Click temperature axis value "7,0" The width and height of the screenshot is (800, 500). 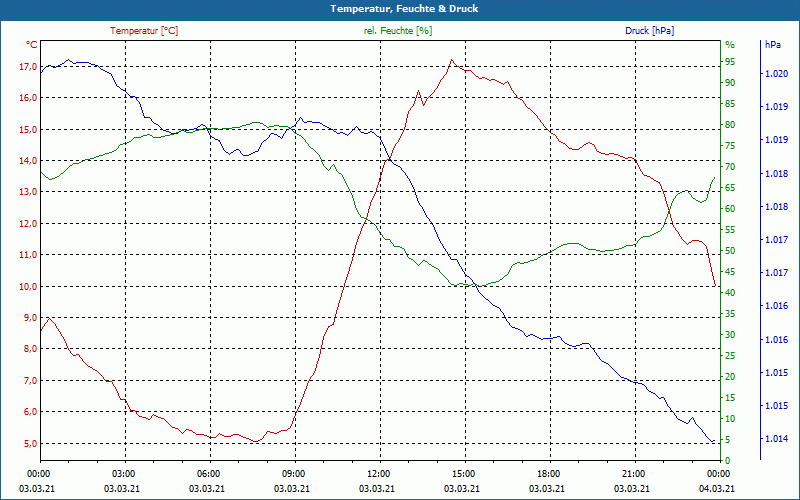coord(30,381)
